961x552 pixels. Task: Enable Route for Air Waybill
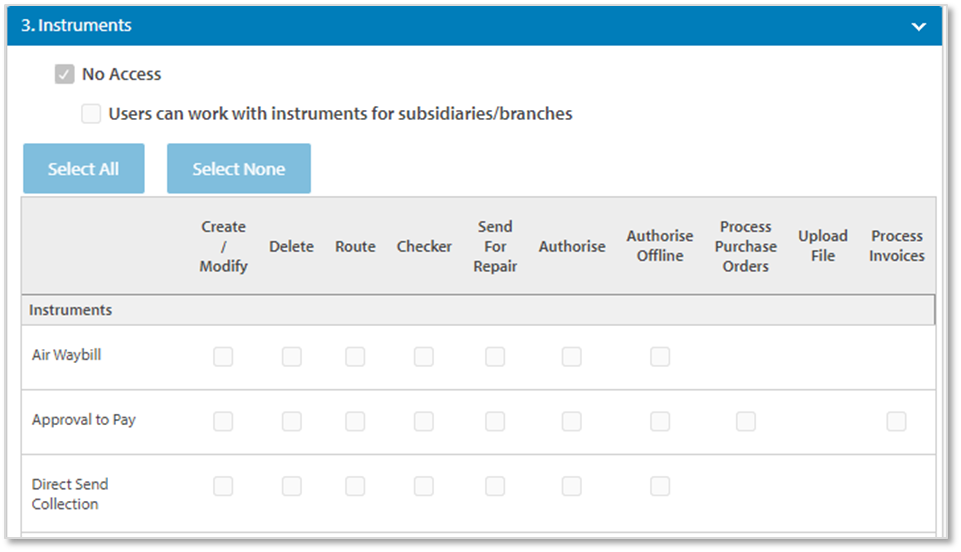pos(355,357)
